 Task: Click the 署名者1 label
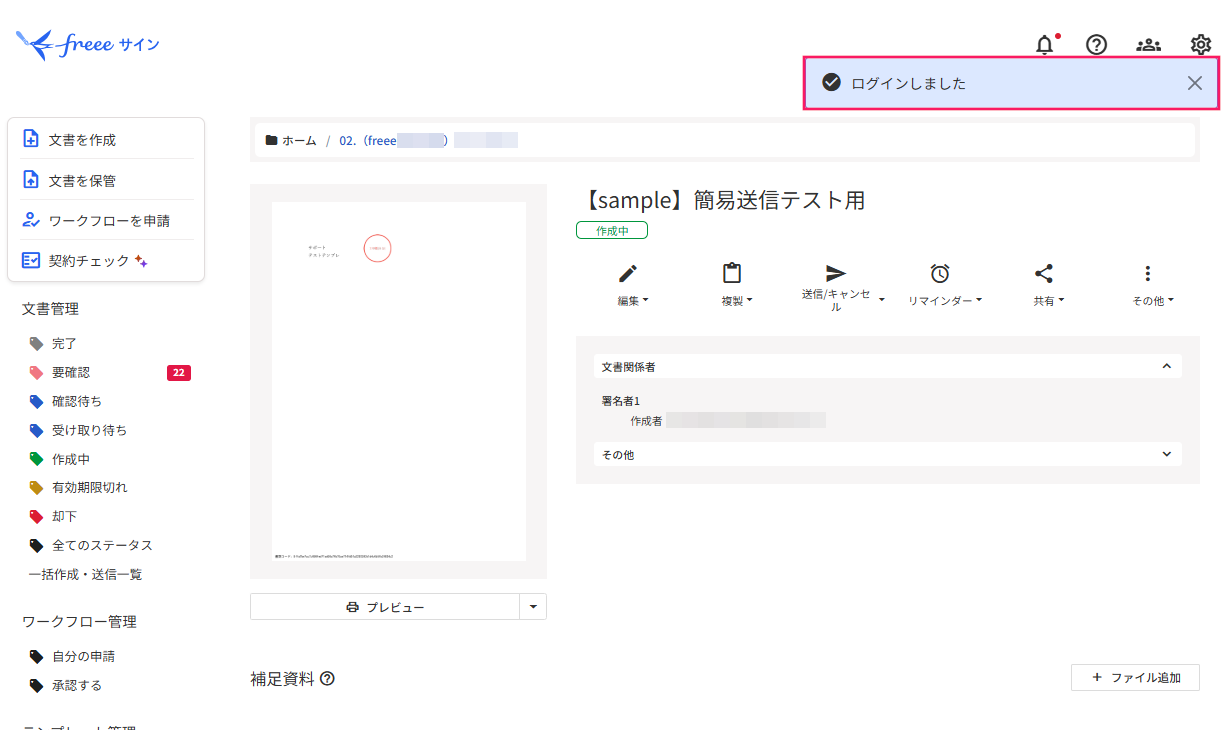tap(621, 401)
